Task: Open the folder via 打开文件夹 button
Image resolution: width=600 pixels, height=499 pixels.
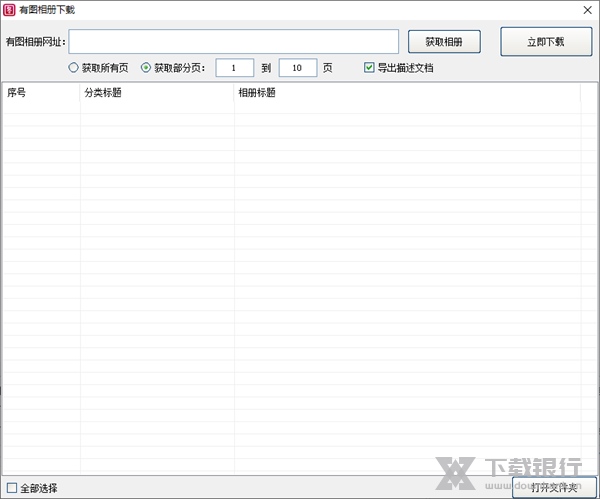Action: 553,488
